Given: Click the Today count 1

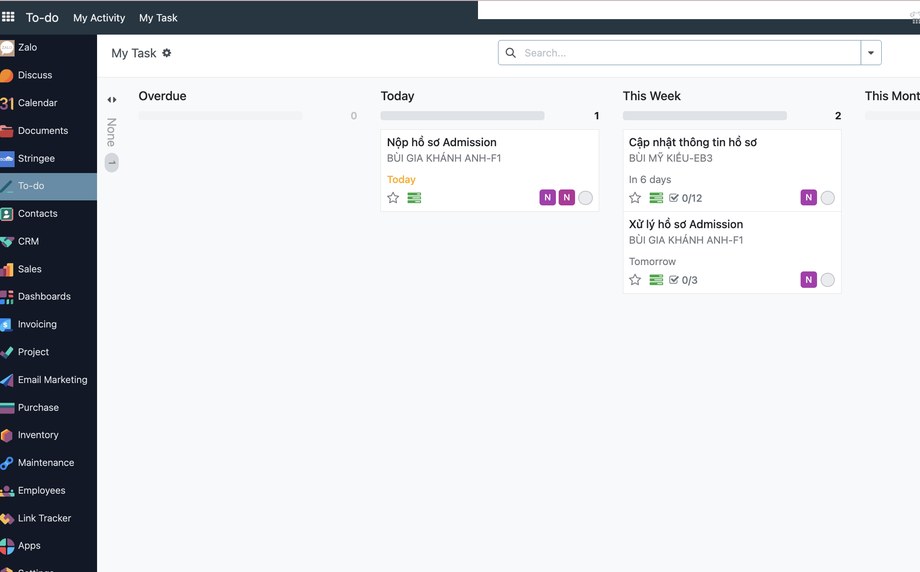Looking at the screenshot, I should pos(596,116).
